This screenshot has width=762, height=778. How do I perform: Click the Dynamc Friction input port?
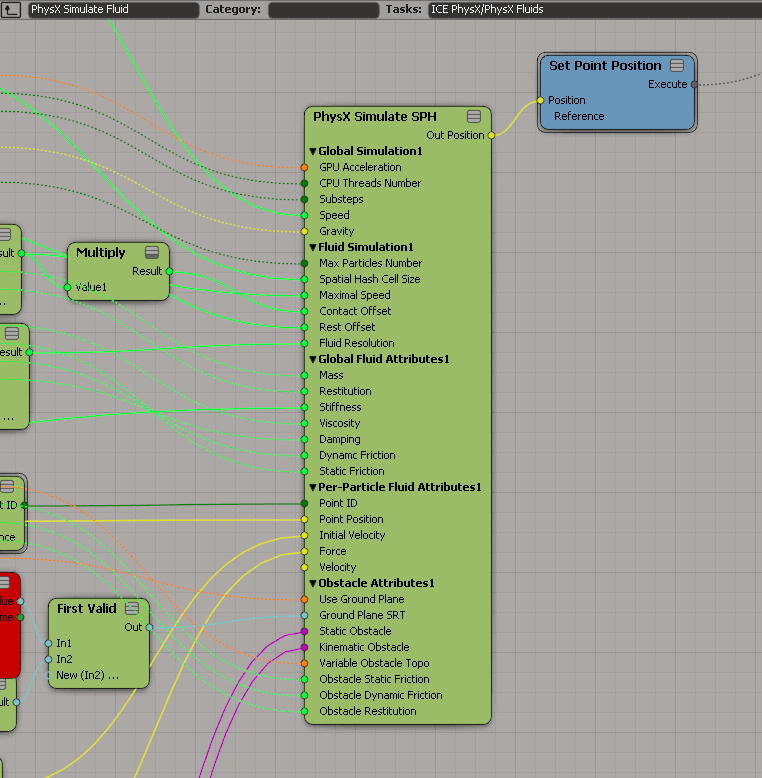pos(305,455)
